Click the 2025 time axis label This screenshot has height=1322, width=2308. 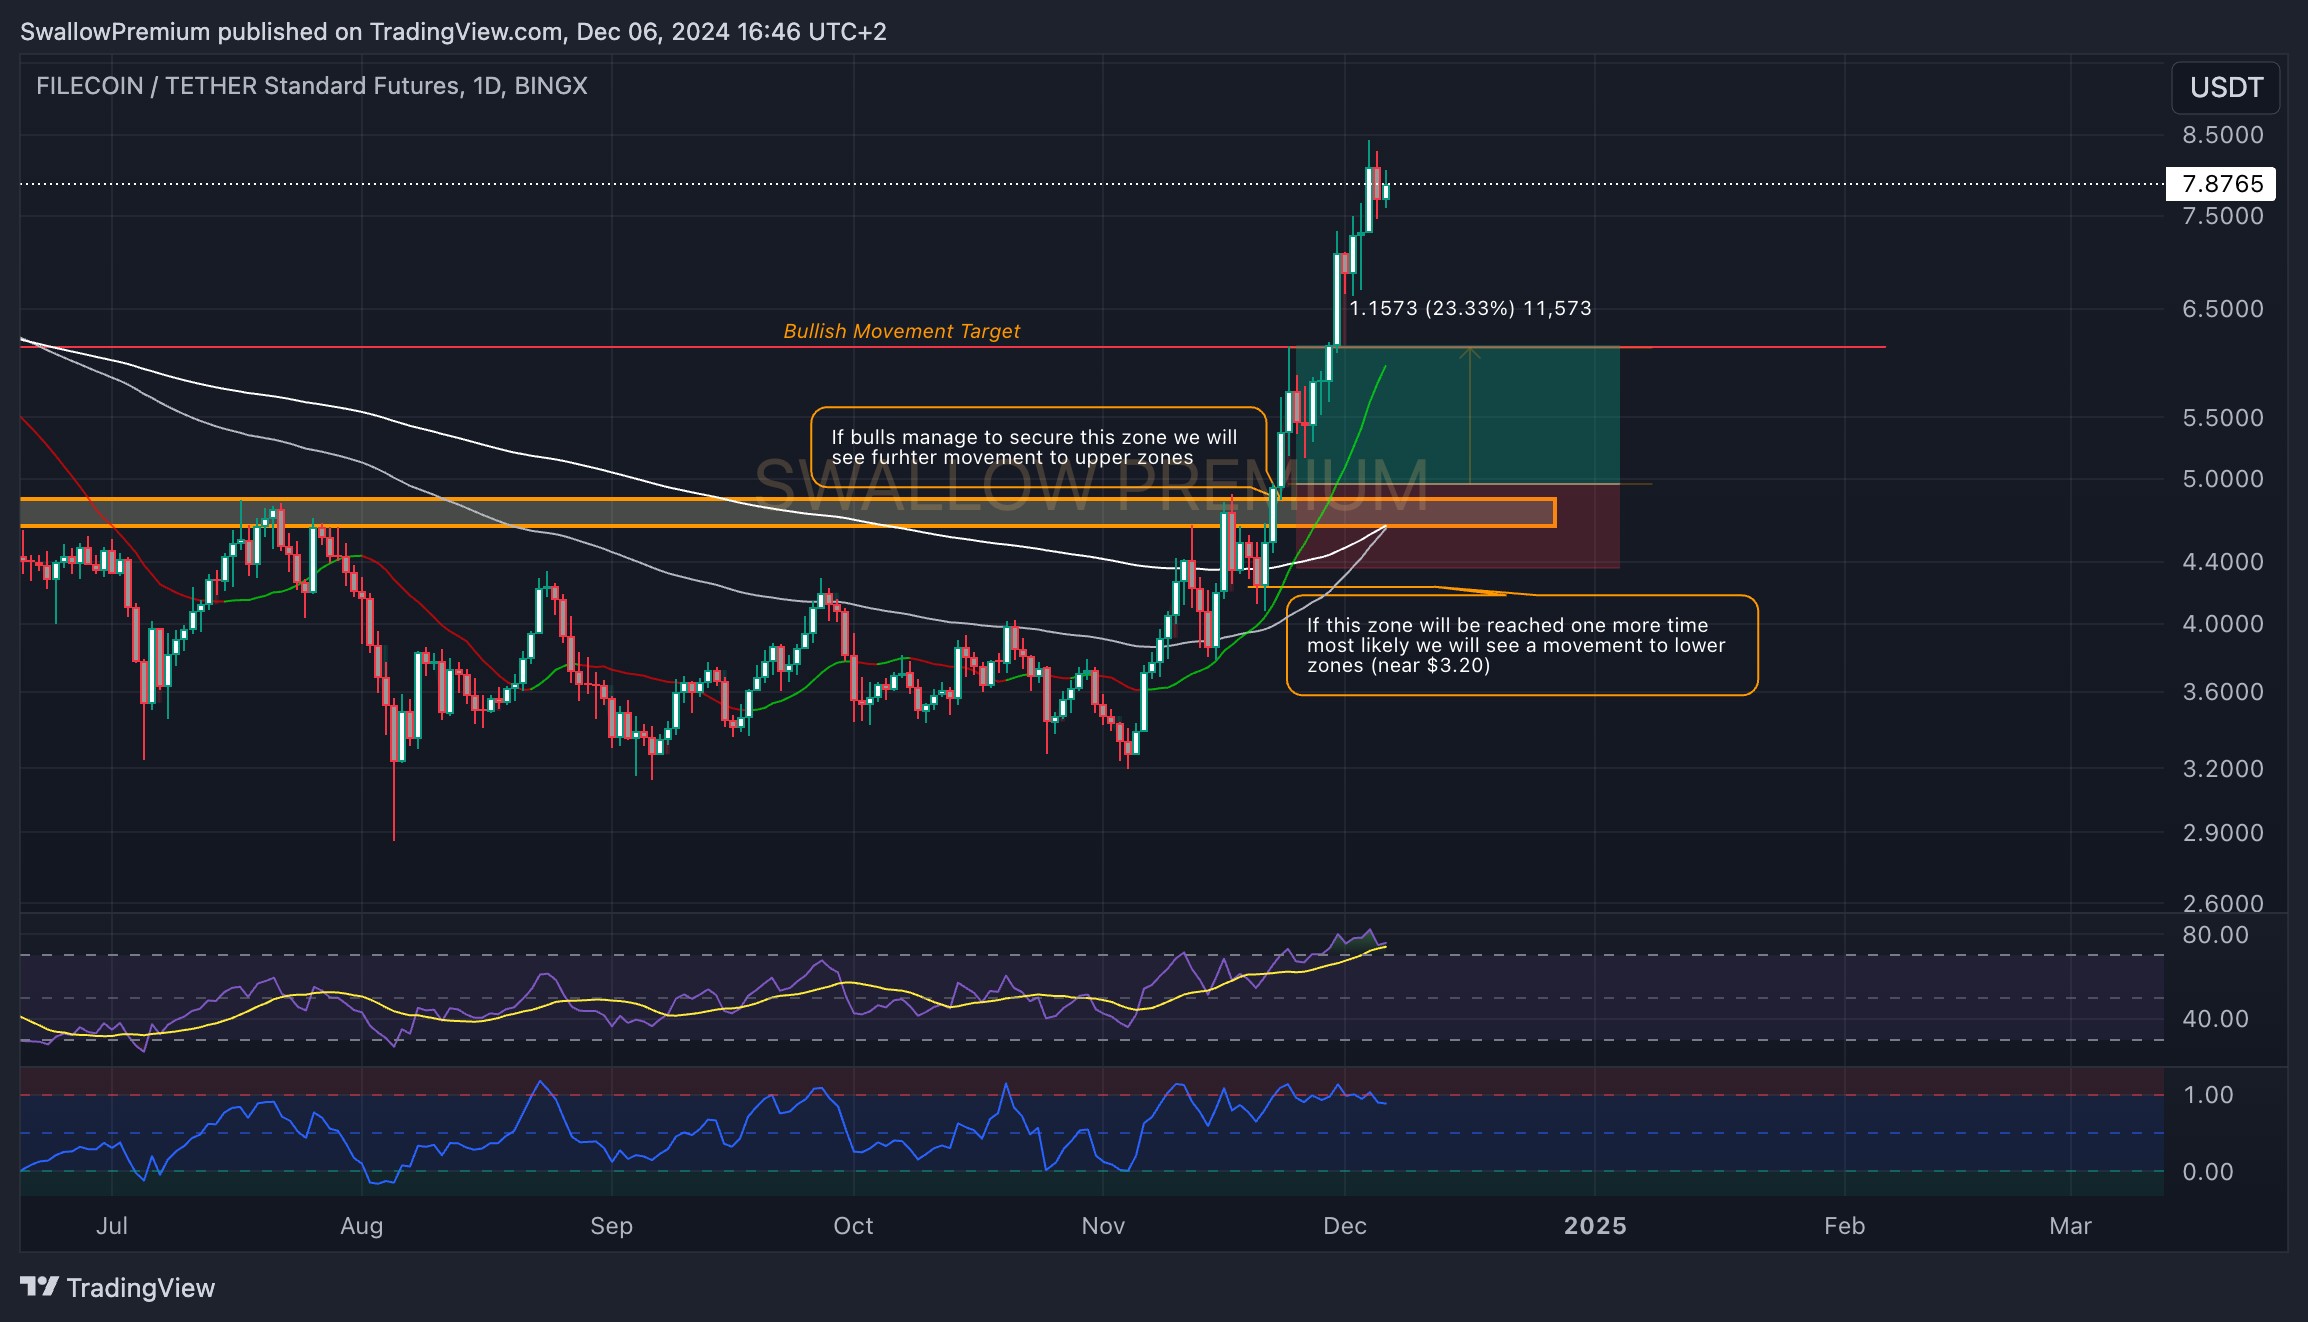[x=1595, y=1226]
